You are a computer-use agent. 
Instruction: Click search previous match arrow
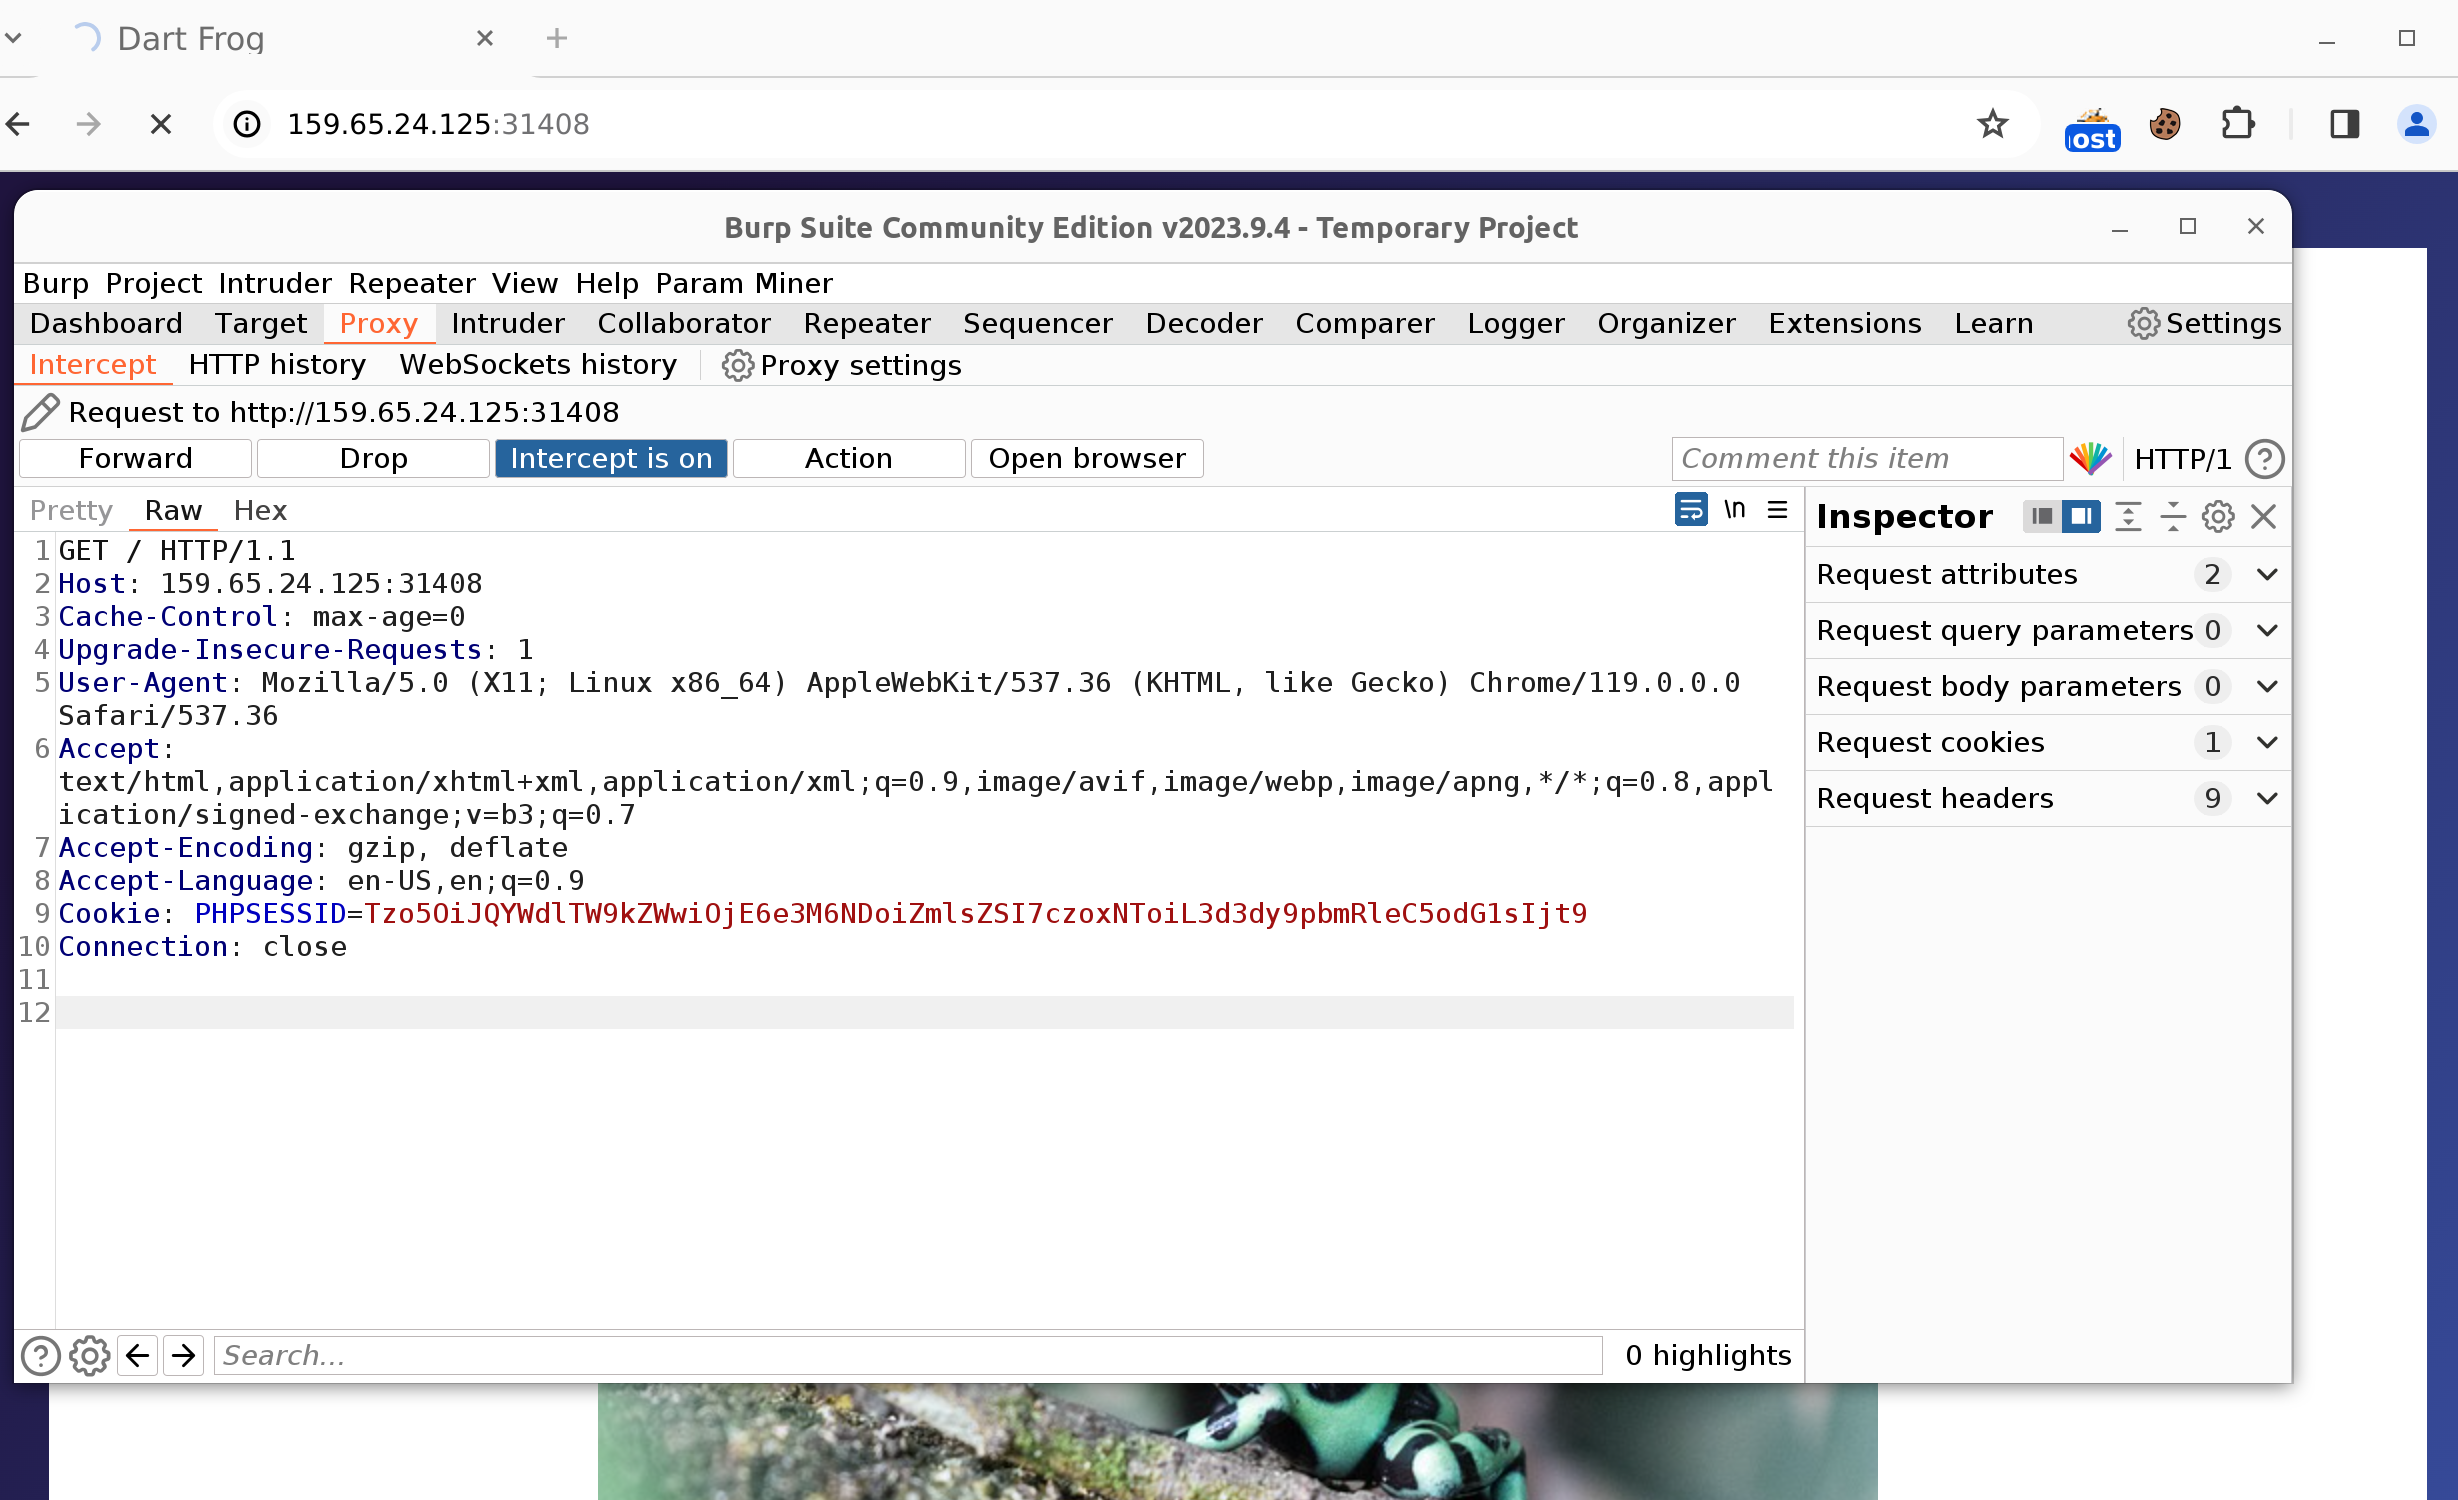pos(138,1355)
